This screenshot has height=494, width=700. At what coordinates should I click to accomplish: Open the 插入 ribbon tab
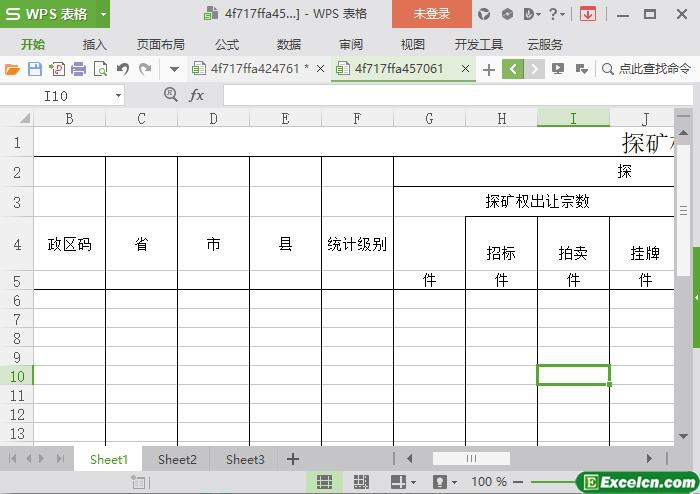click(x=94, y=45)
